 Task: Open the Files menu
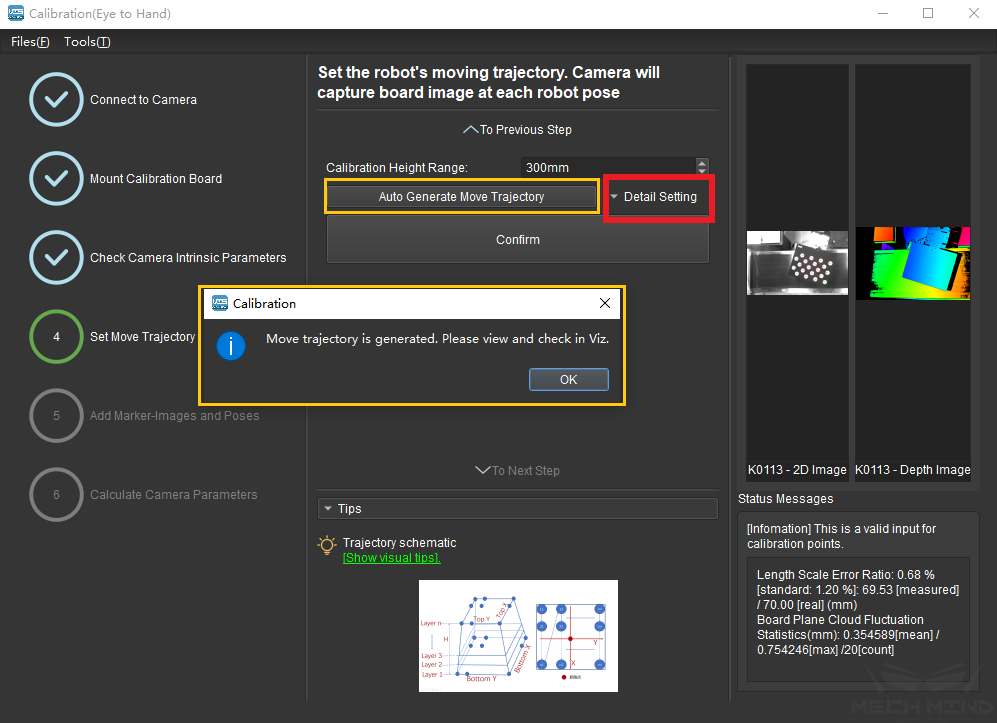point(30,42)
